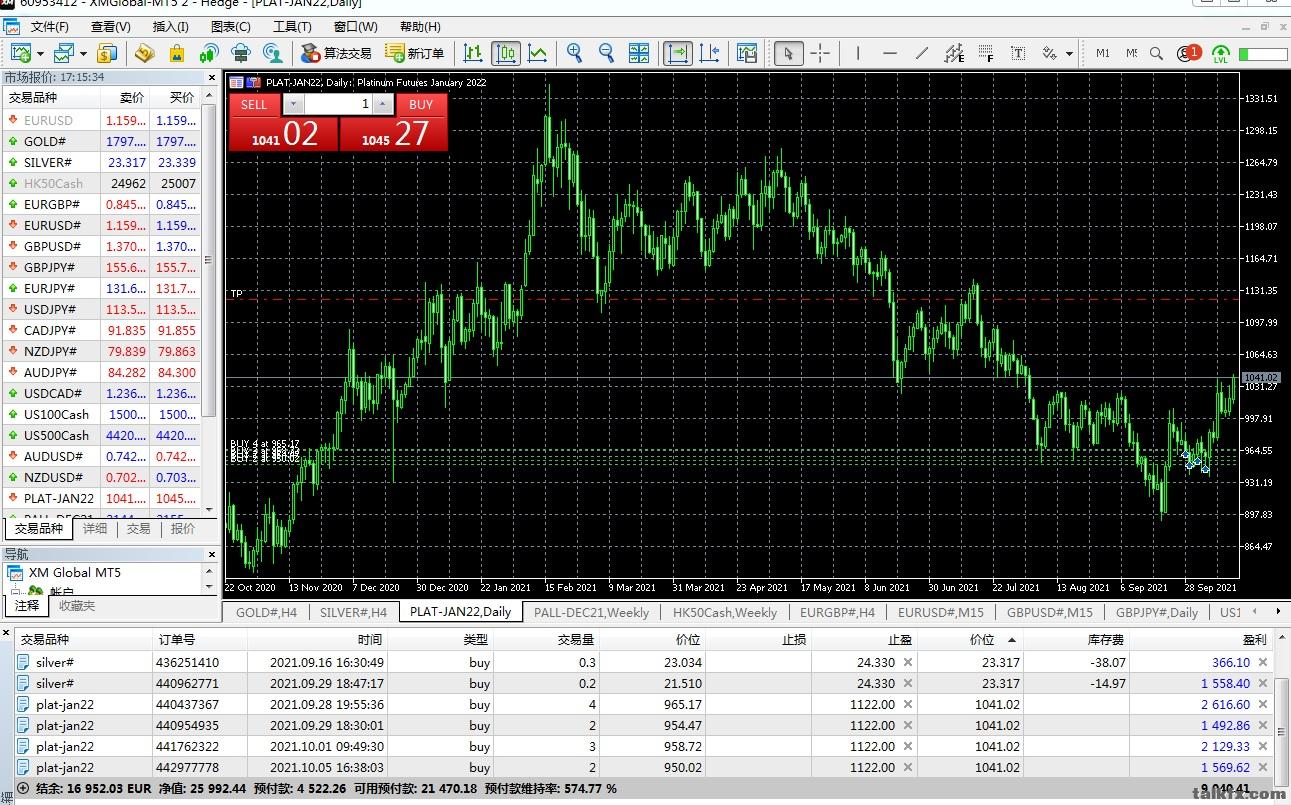1291x805 pixels.
Task: Expand the volume dropdown on trade panel
Action: coord(293,104)
